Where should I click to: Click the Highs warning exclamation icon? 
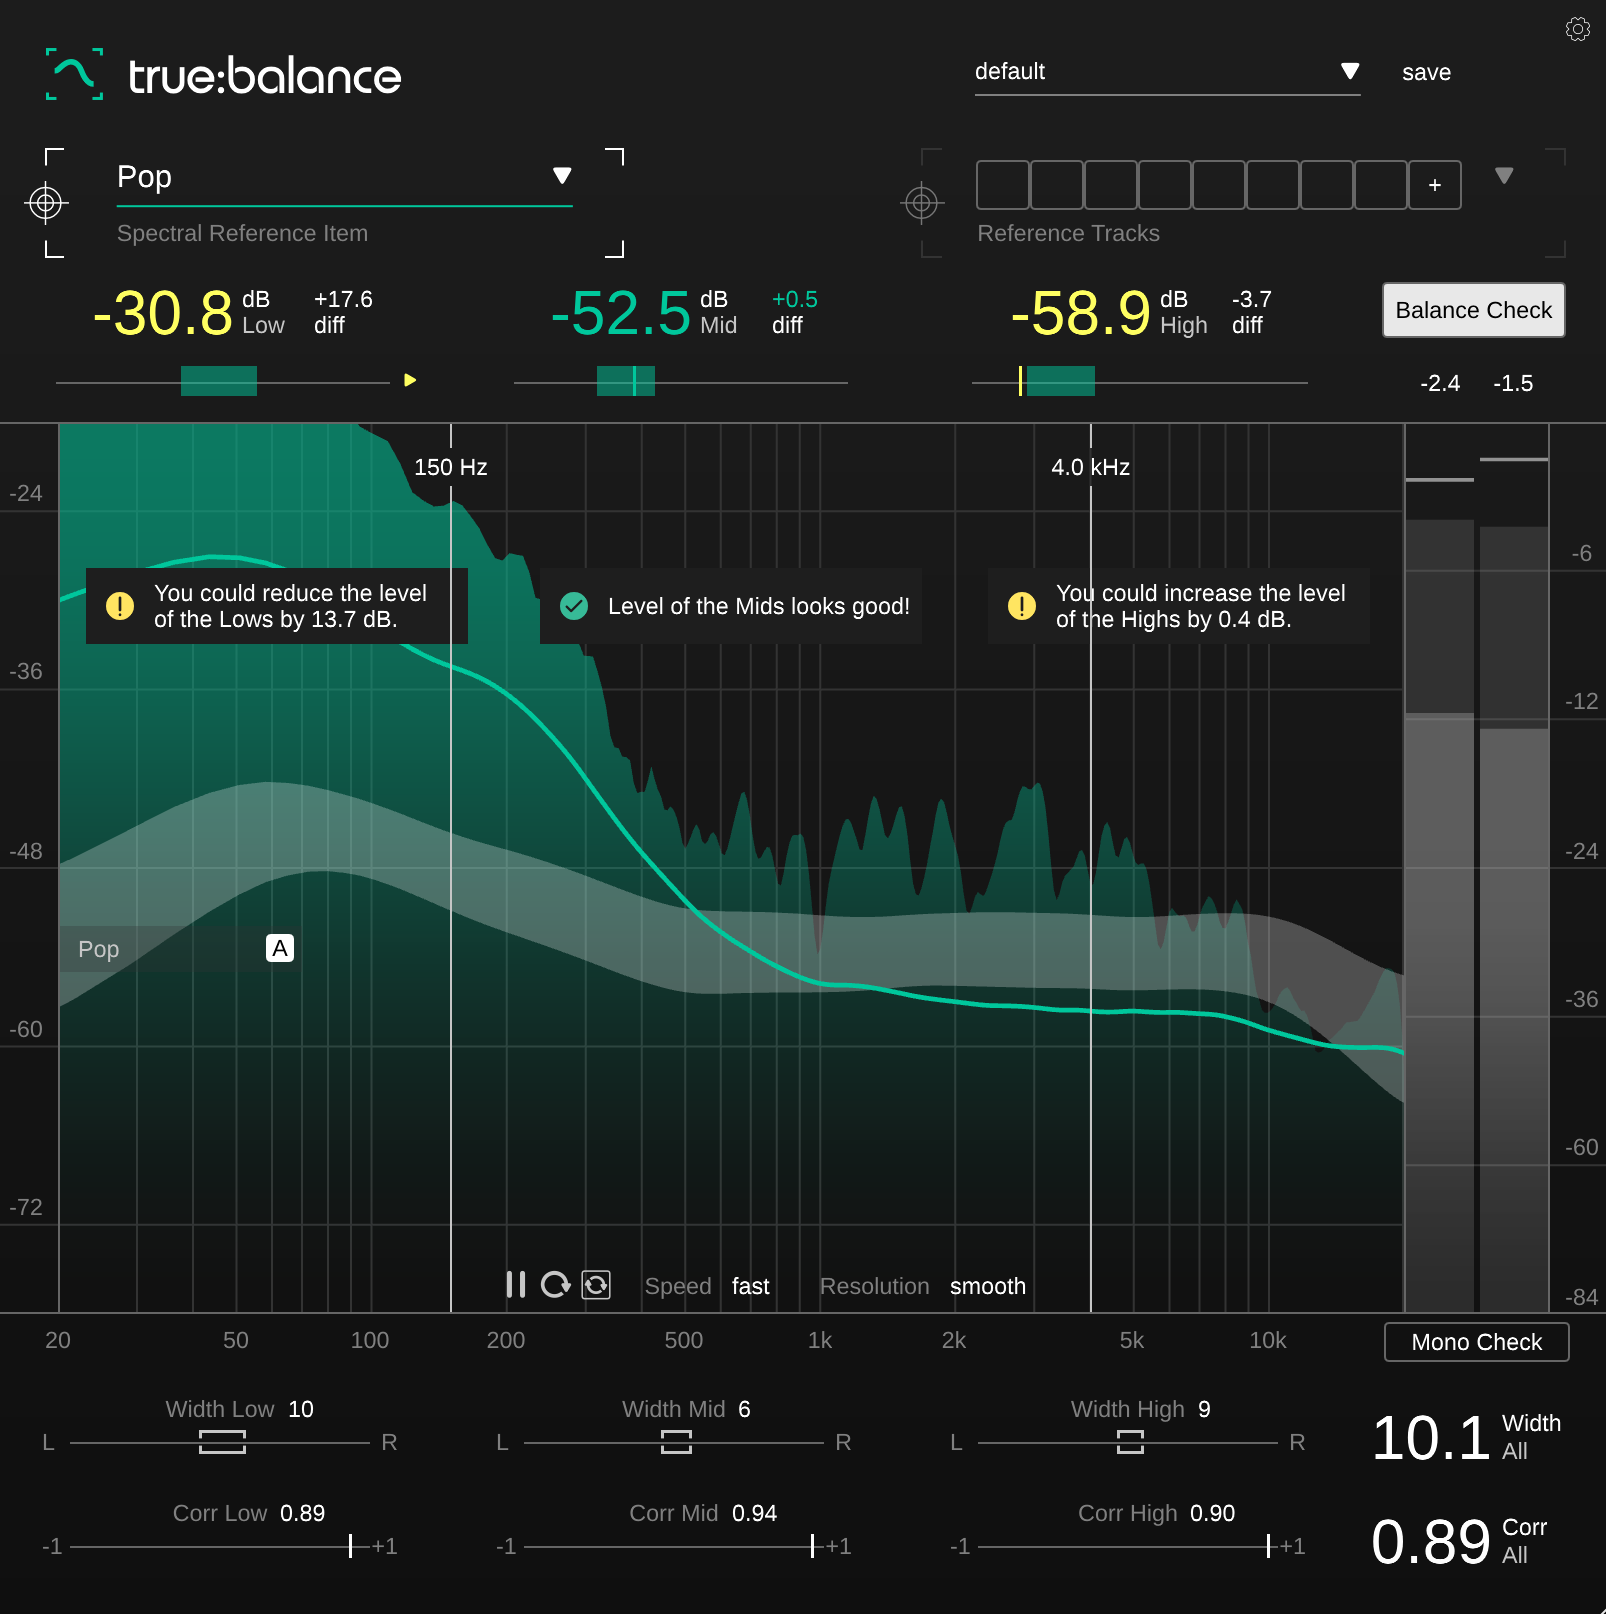(1022, 606)
